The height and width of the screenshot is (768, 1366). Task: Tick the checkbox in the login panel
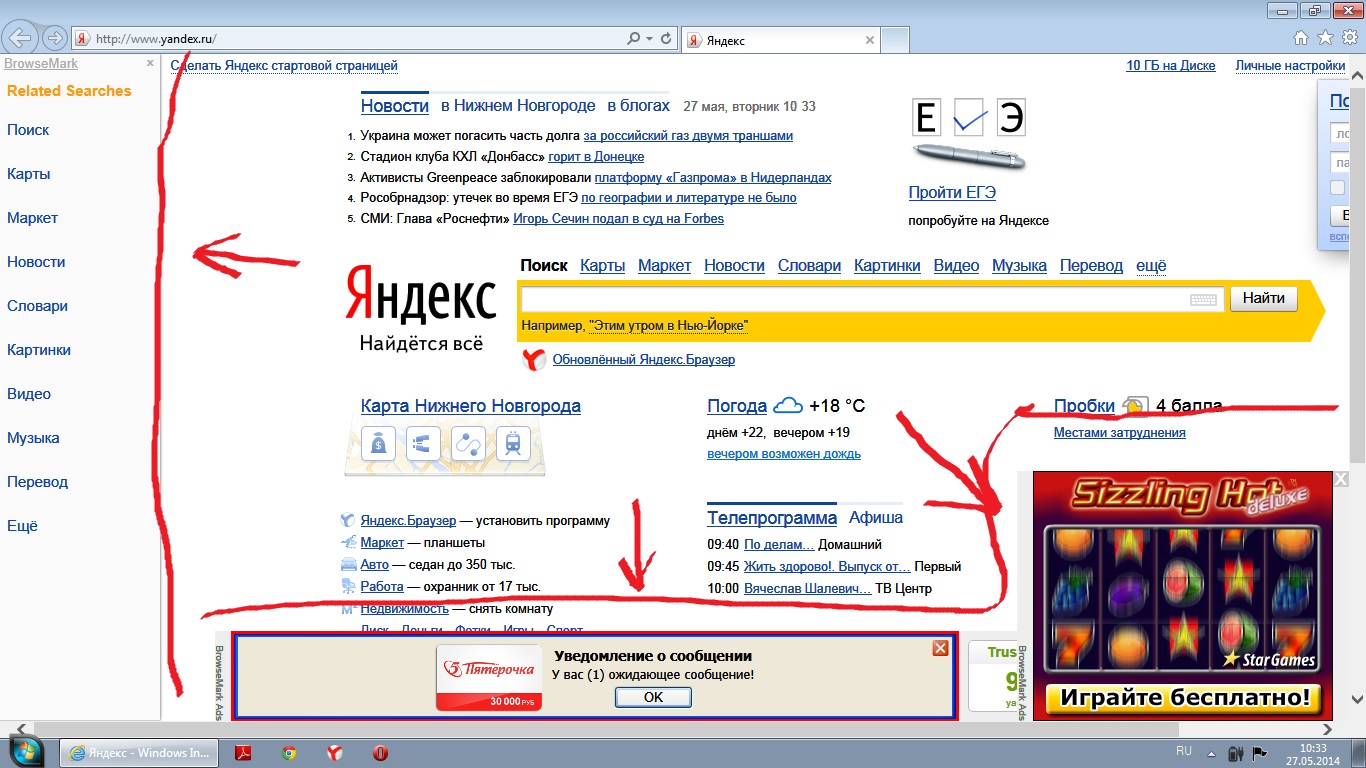click(1338, 188)
